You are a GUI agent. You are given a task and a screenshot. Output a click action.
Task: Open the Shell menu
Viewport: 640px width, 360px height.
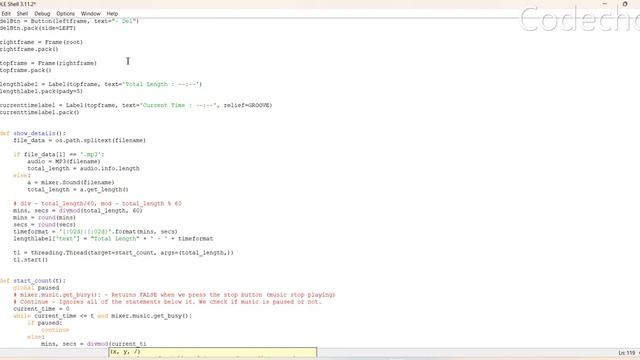(x=22, y=13)
